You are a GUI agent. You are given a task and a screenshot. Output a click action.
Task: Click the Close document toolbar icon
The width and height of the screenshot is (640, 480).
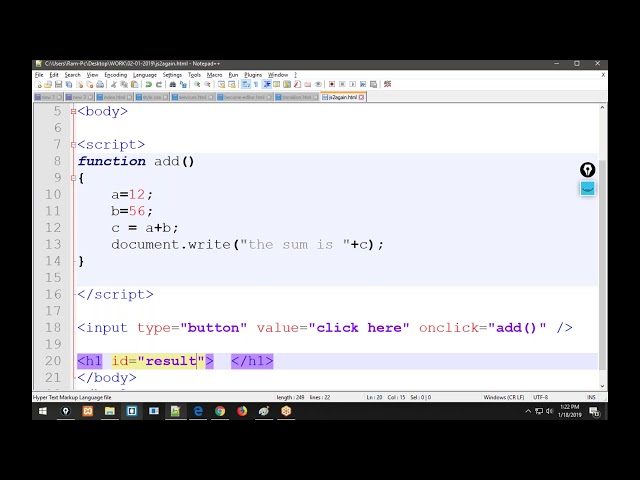tap(80, 84)
